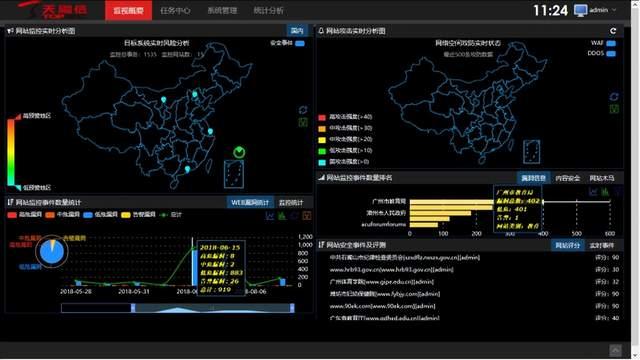Open the 任务中心 navigation tab
The image size is (640, 360).
175,11
